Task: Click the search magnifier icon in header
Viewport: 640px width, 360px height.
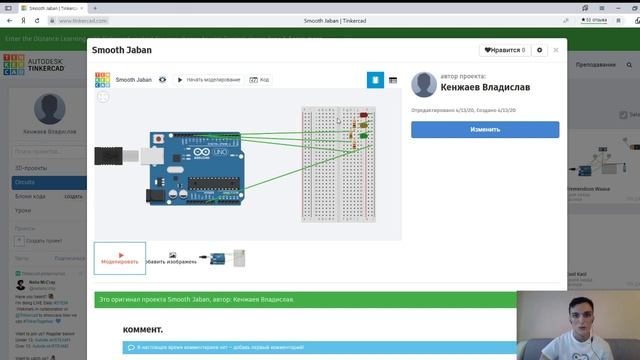Action: click(629, 65)
